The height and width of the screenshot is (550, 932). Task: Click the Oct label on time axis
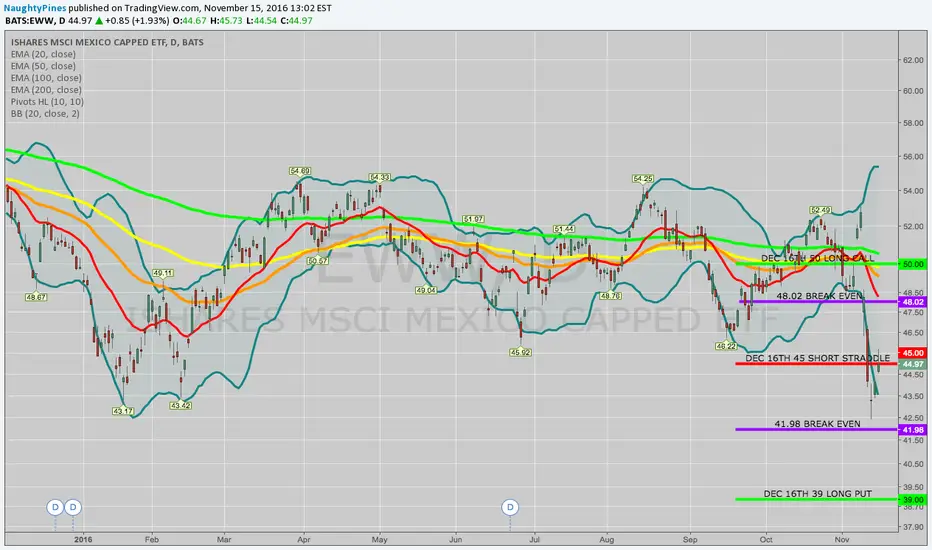(x=766, y=540)
